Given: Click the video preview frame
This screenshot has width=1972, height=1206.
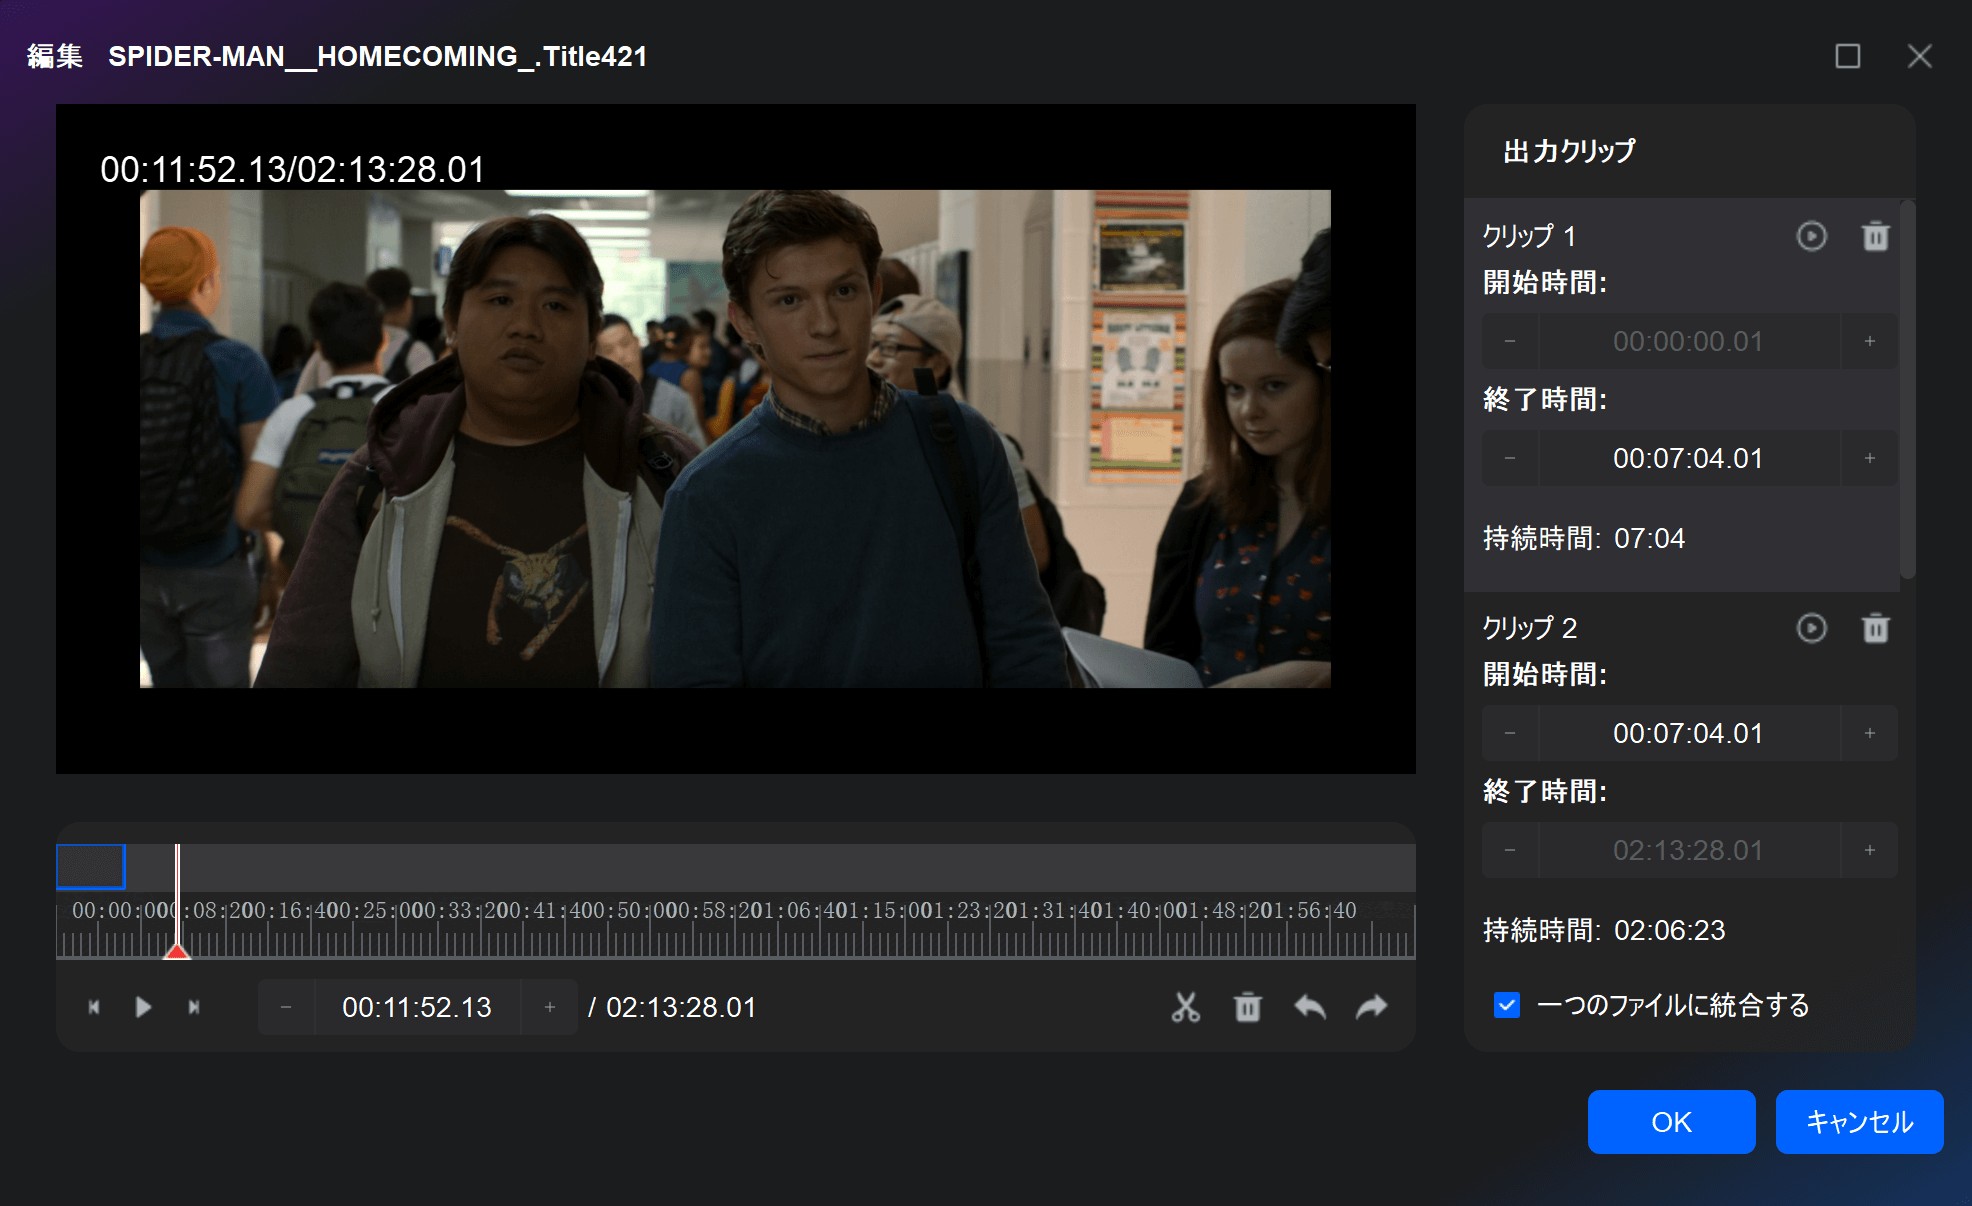Looking at the screenshot, I should tap(735, 439).
